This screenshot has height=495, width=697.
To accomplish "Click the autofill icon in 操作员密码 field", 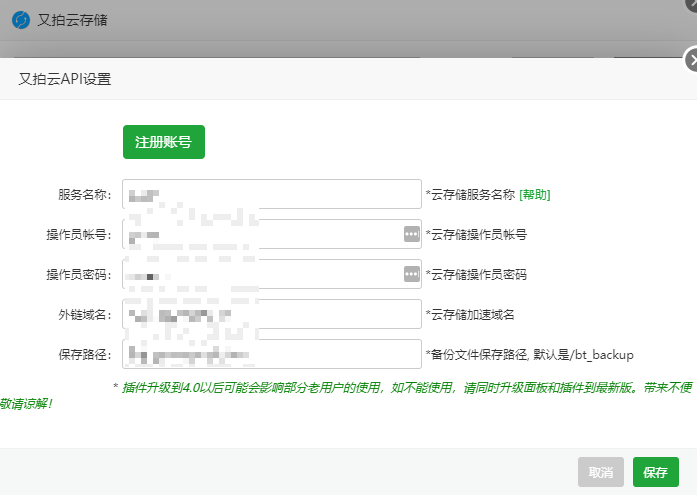I will [x=412, y=274].
